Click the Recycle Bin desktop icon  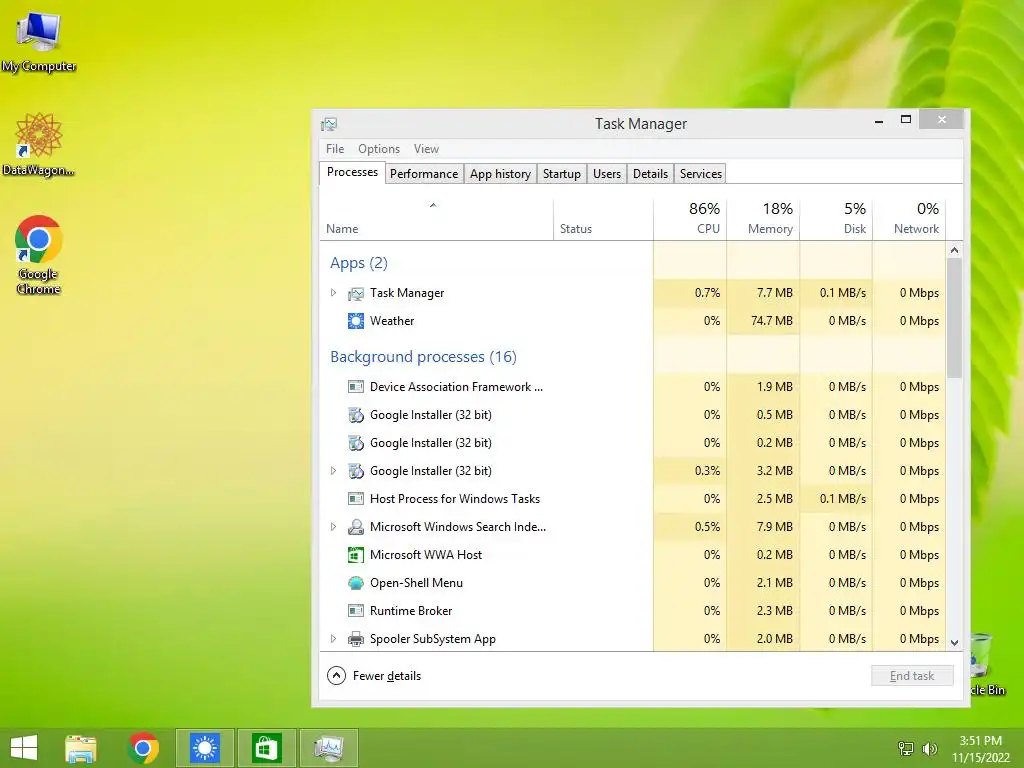point(987,663)
